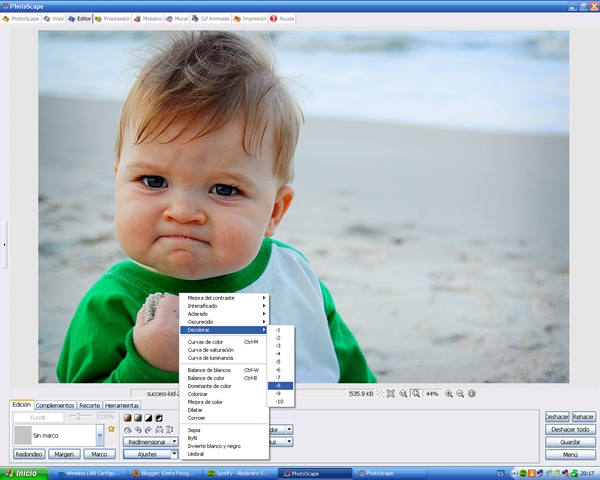Click the framed zoom magnifier icon
Image resolution: width=600 pixels, height=480 pixels.
(416, 393)
